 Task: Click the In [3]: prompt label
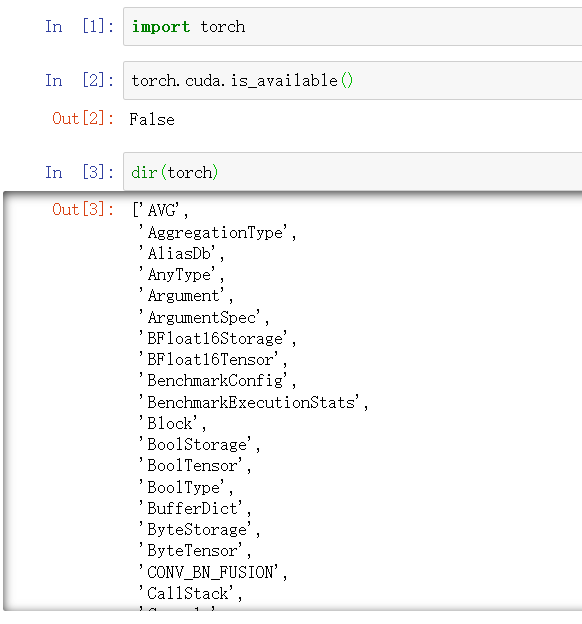tap(79, 172)
